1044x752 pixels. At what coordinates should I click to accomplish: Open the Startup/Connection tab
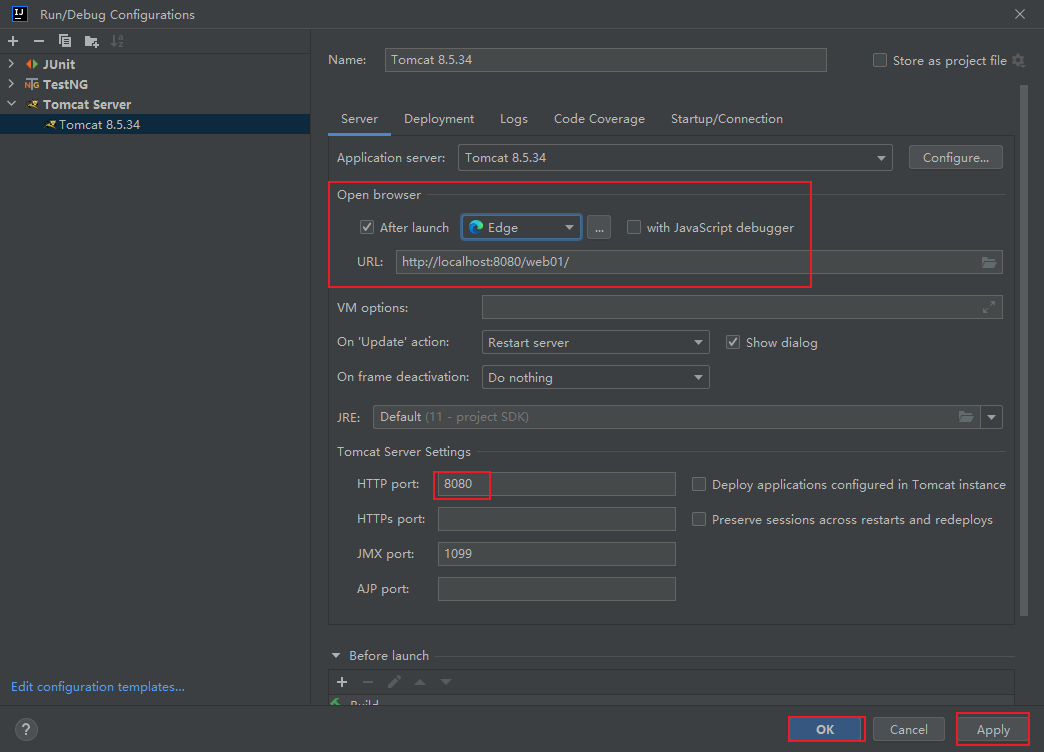tap(726, 119)
